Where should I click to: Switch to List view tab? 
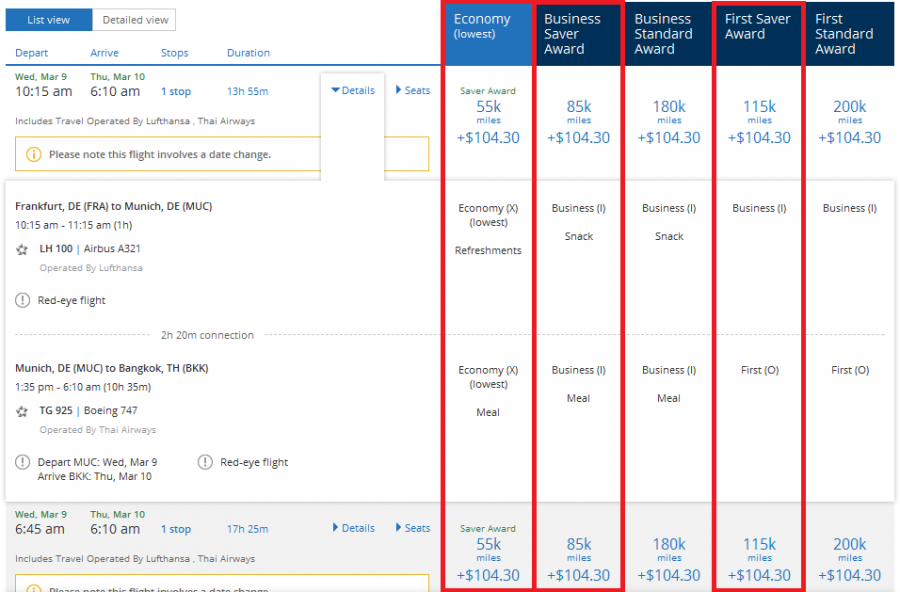point(49,20)
